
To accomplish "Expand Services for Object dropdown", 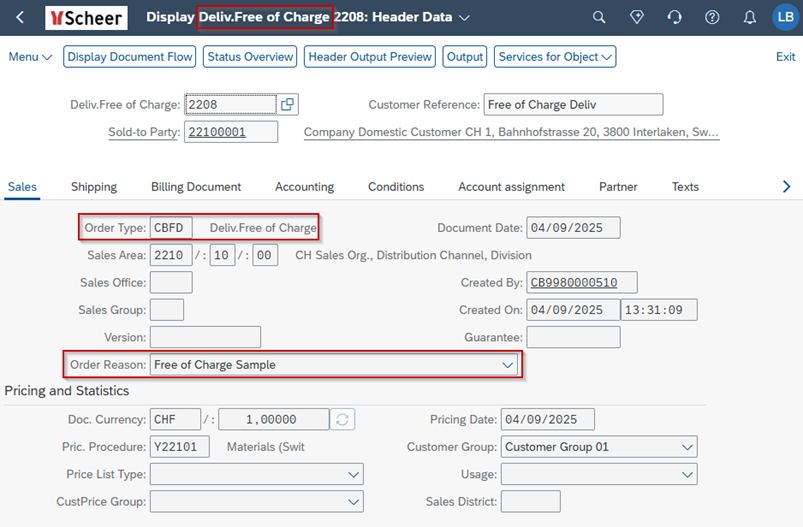I will (x=555, y=57).
